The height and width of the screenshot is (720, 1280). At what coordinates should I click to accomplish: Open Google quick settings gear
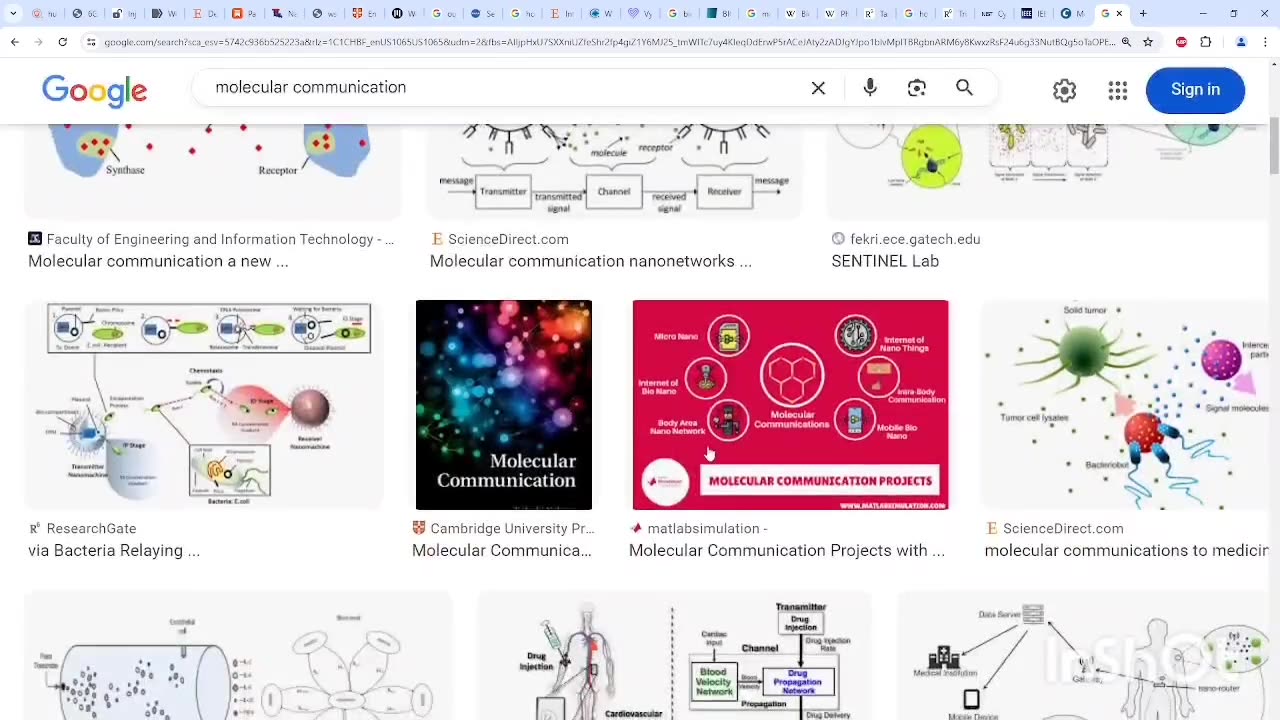coord(1064,90)
